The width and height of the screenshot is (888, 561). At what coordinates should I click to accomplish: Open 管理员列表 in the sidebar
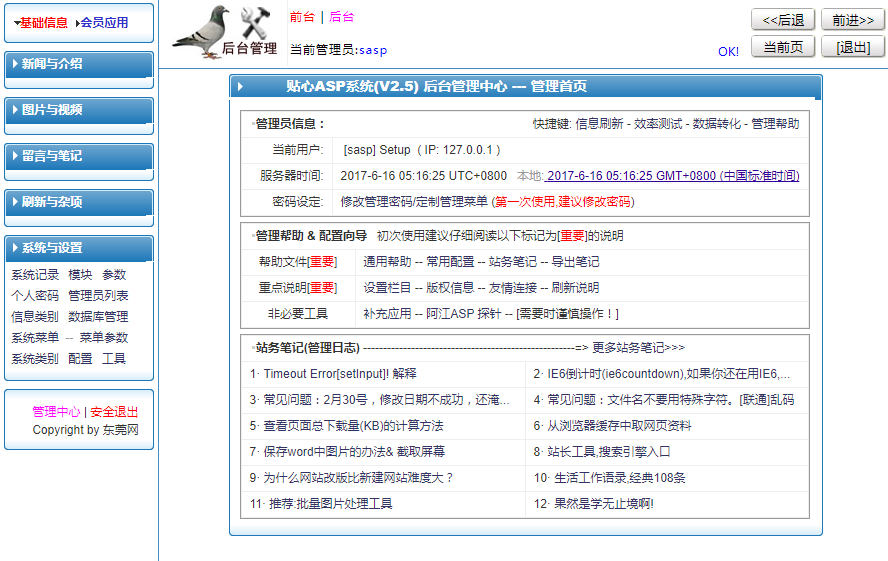click(x=98, y=296)
